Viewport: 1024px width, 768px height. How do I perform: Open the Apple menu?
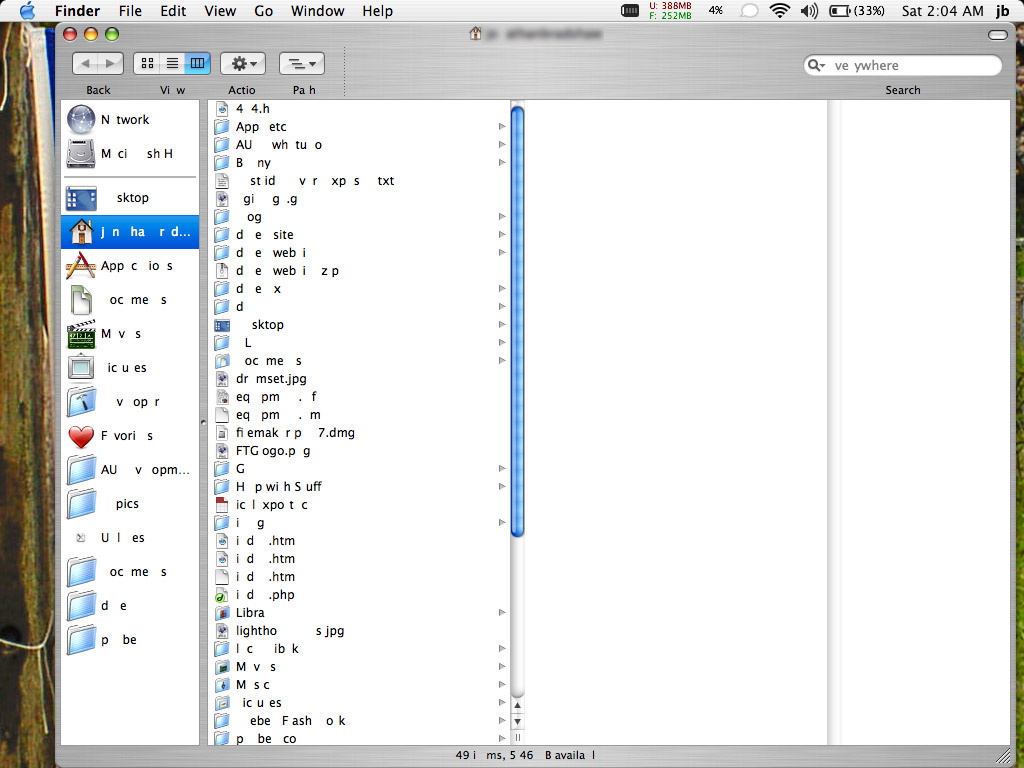27,10
